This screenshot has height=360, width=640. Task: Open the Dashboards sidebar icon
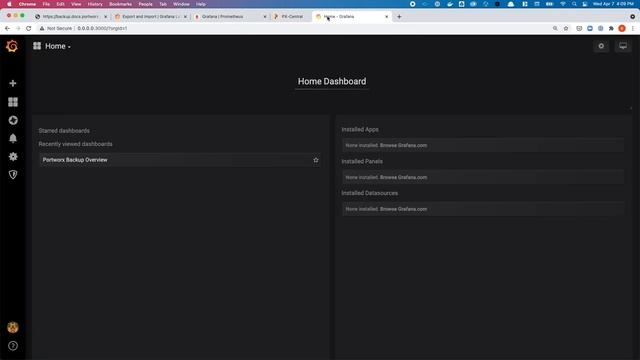point(13,102)
